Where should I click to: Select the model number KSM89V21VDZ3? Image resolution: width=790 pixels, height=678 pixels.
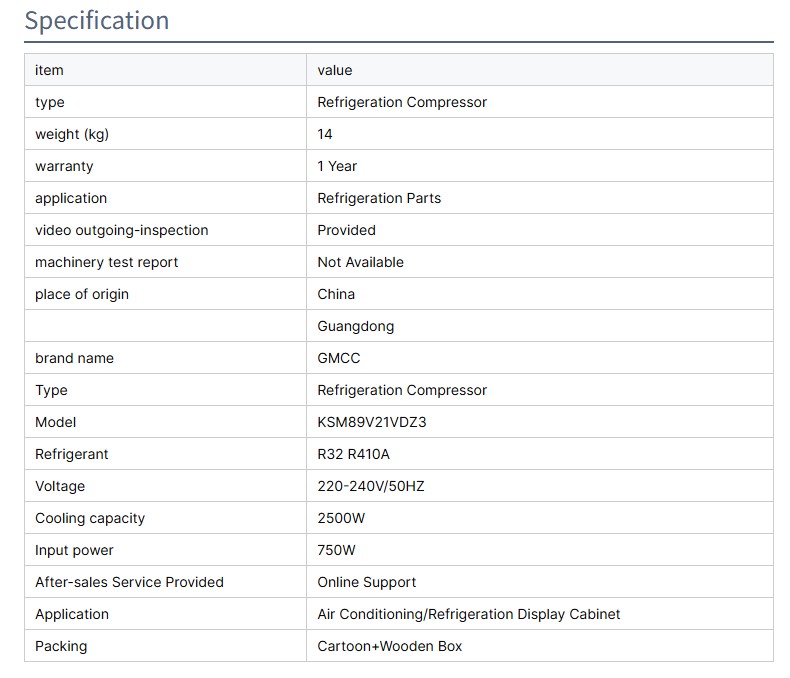(371, 422)
